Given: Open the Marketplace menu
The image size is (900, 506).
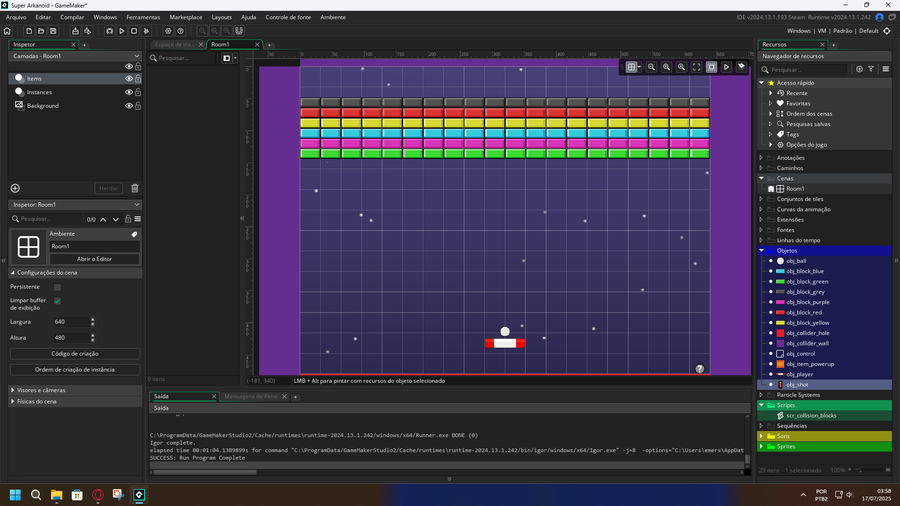Looking at the screenshot, I should (185, 17).
